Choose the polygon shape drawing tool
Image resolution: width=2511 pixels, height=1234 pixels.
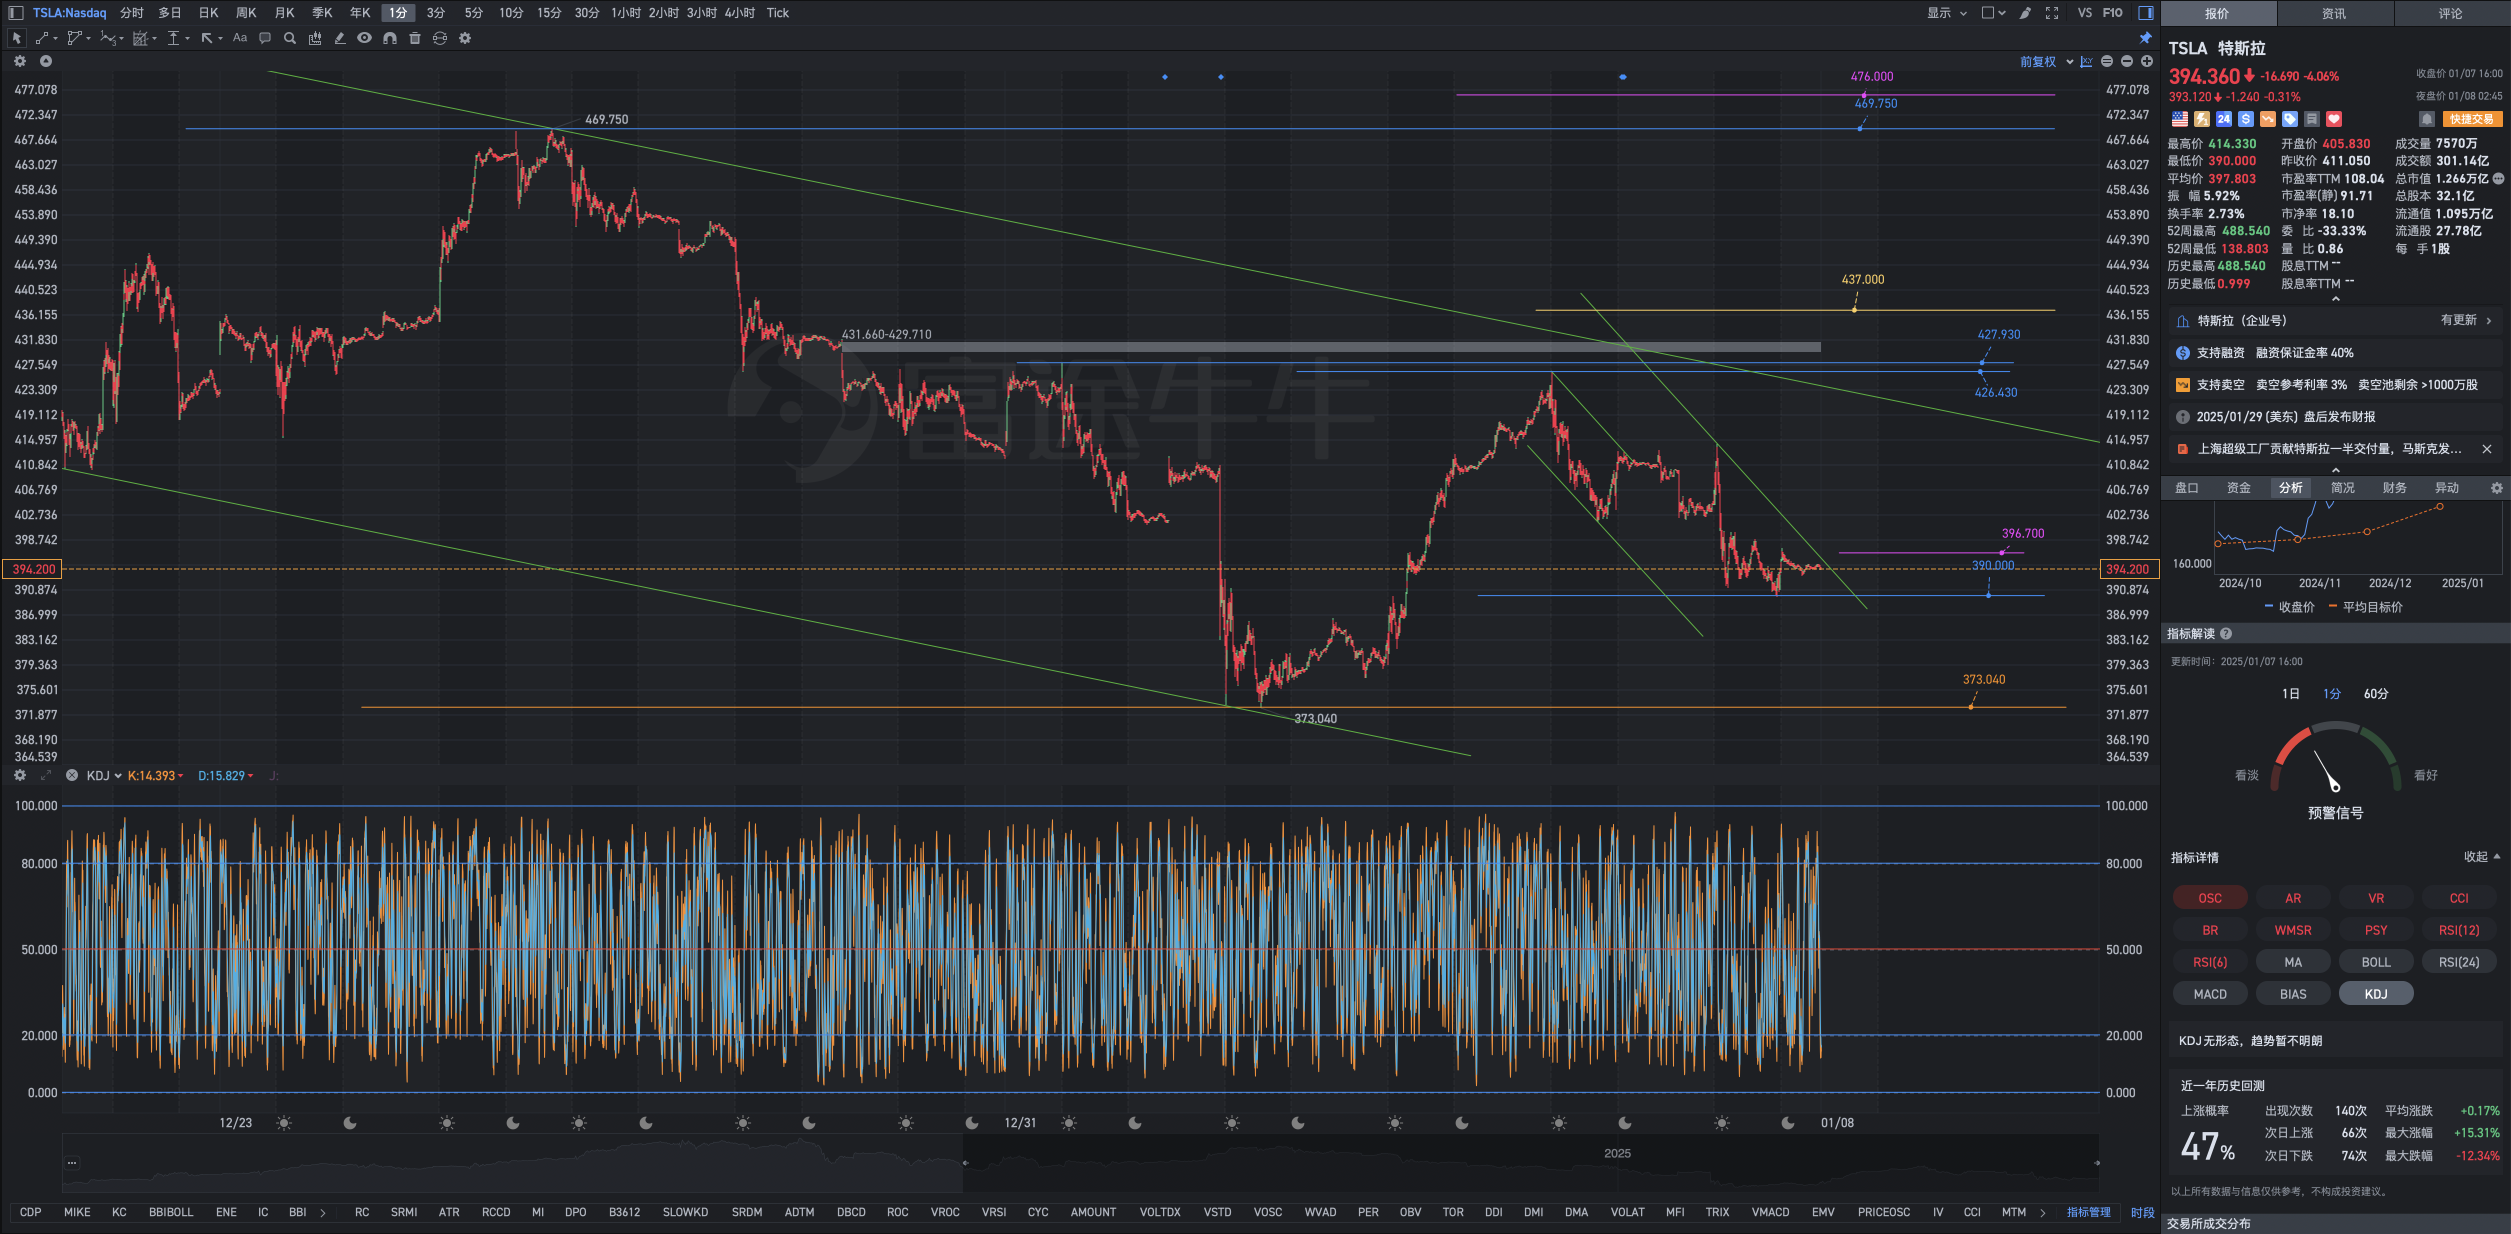tap(76, 38)
